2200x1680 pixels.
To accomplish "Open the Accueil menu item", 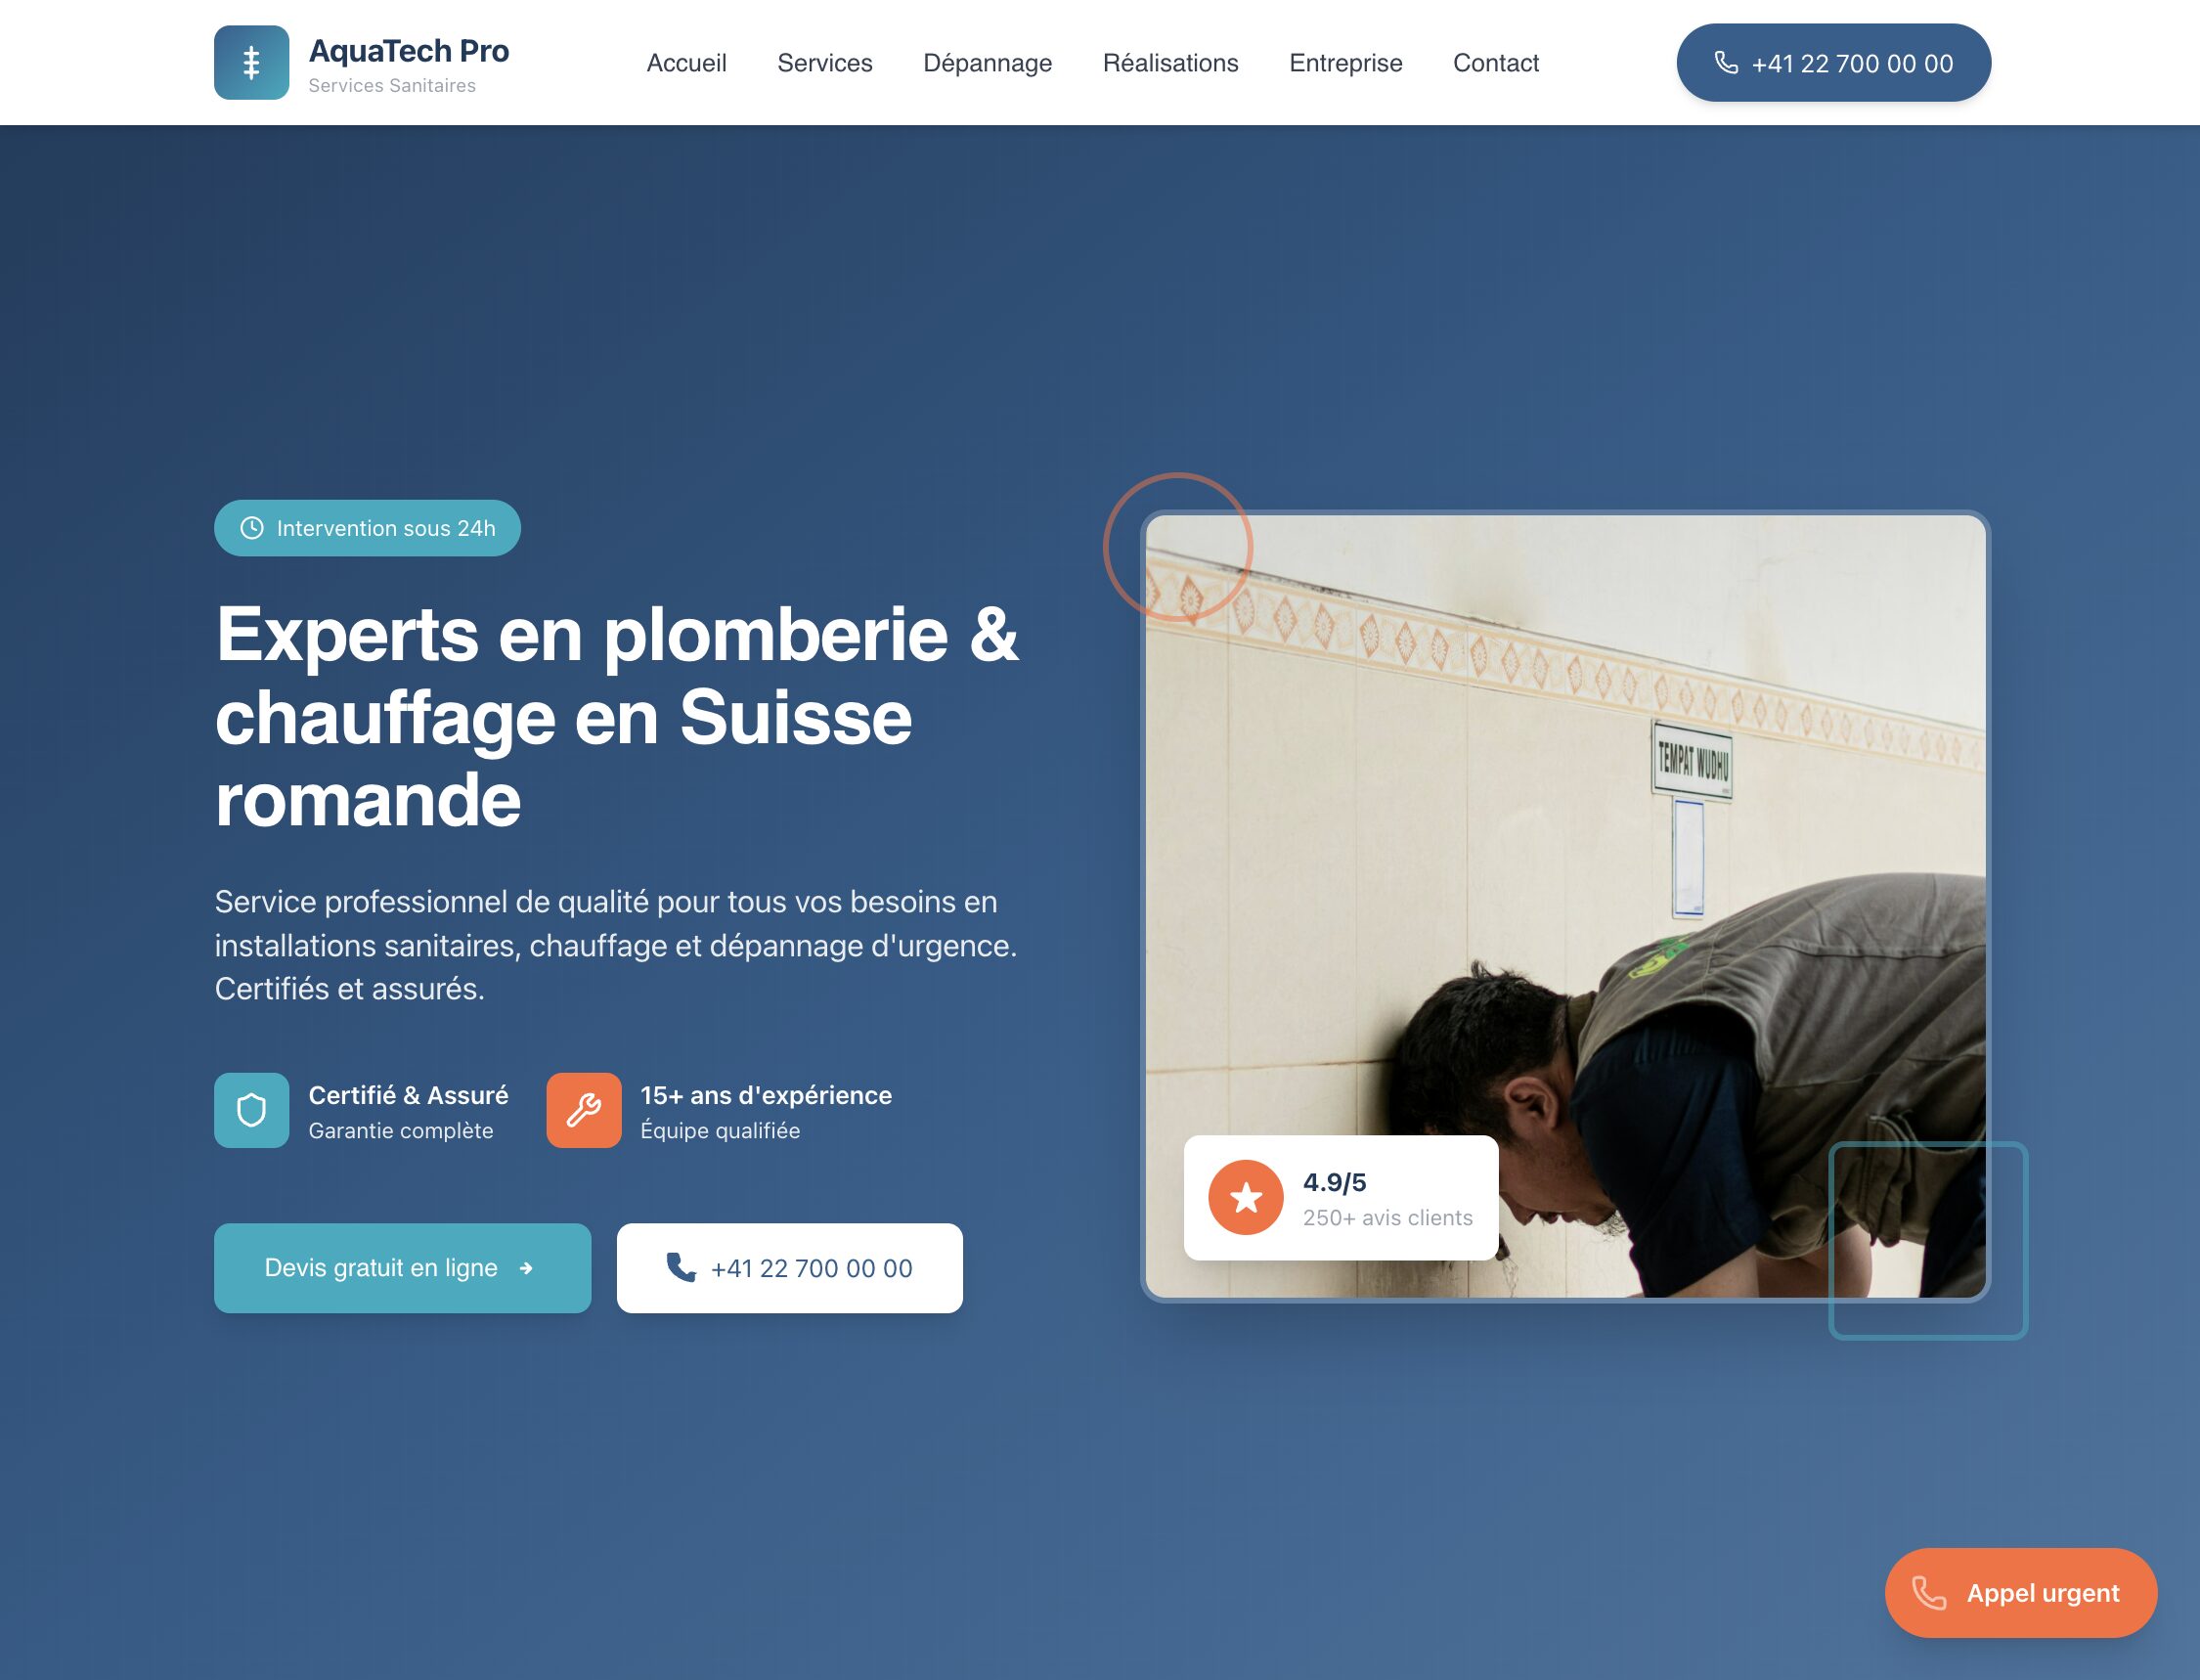I will click(x=686, y=63).
